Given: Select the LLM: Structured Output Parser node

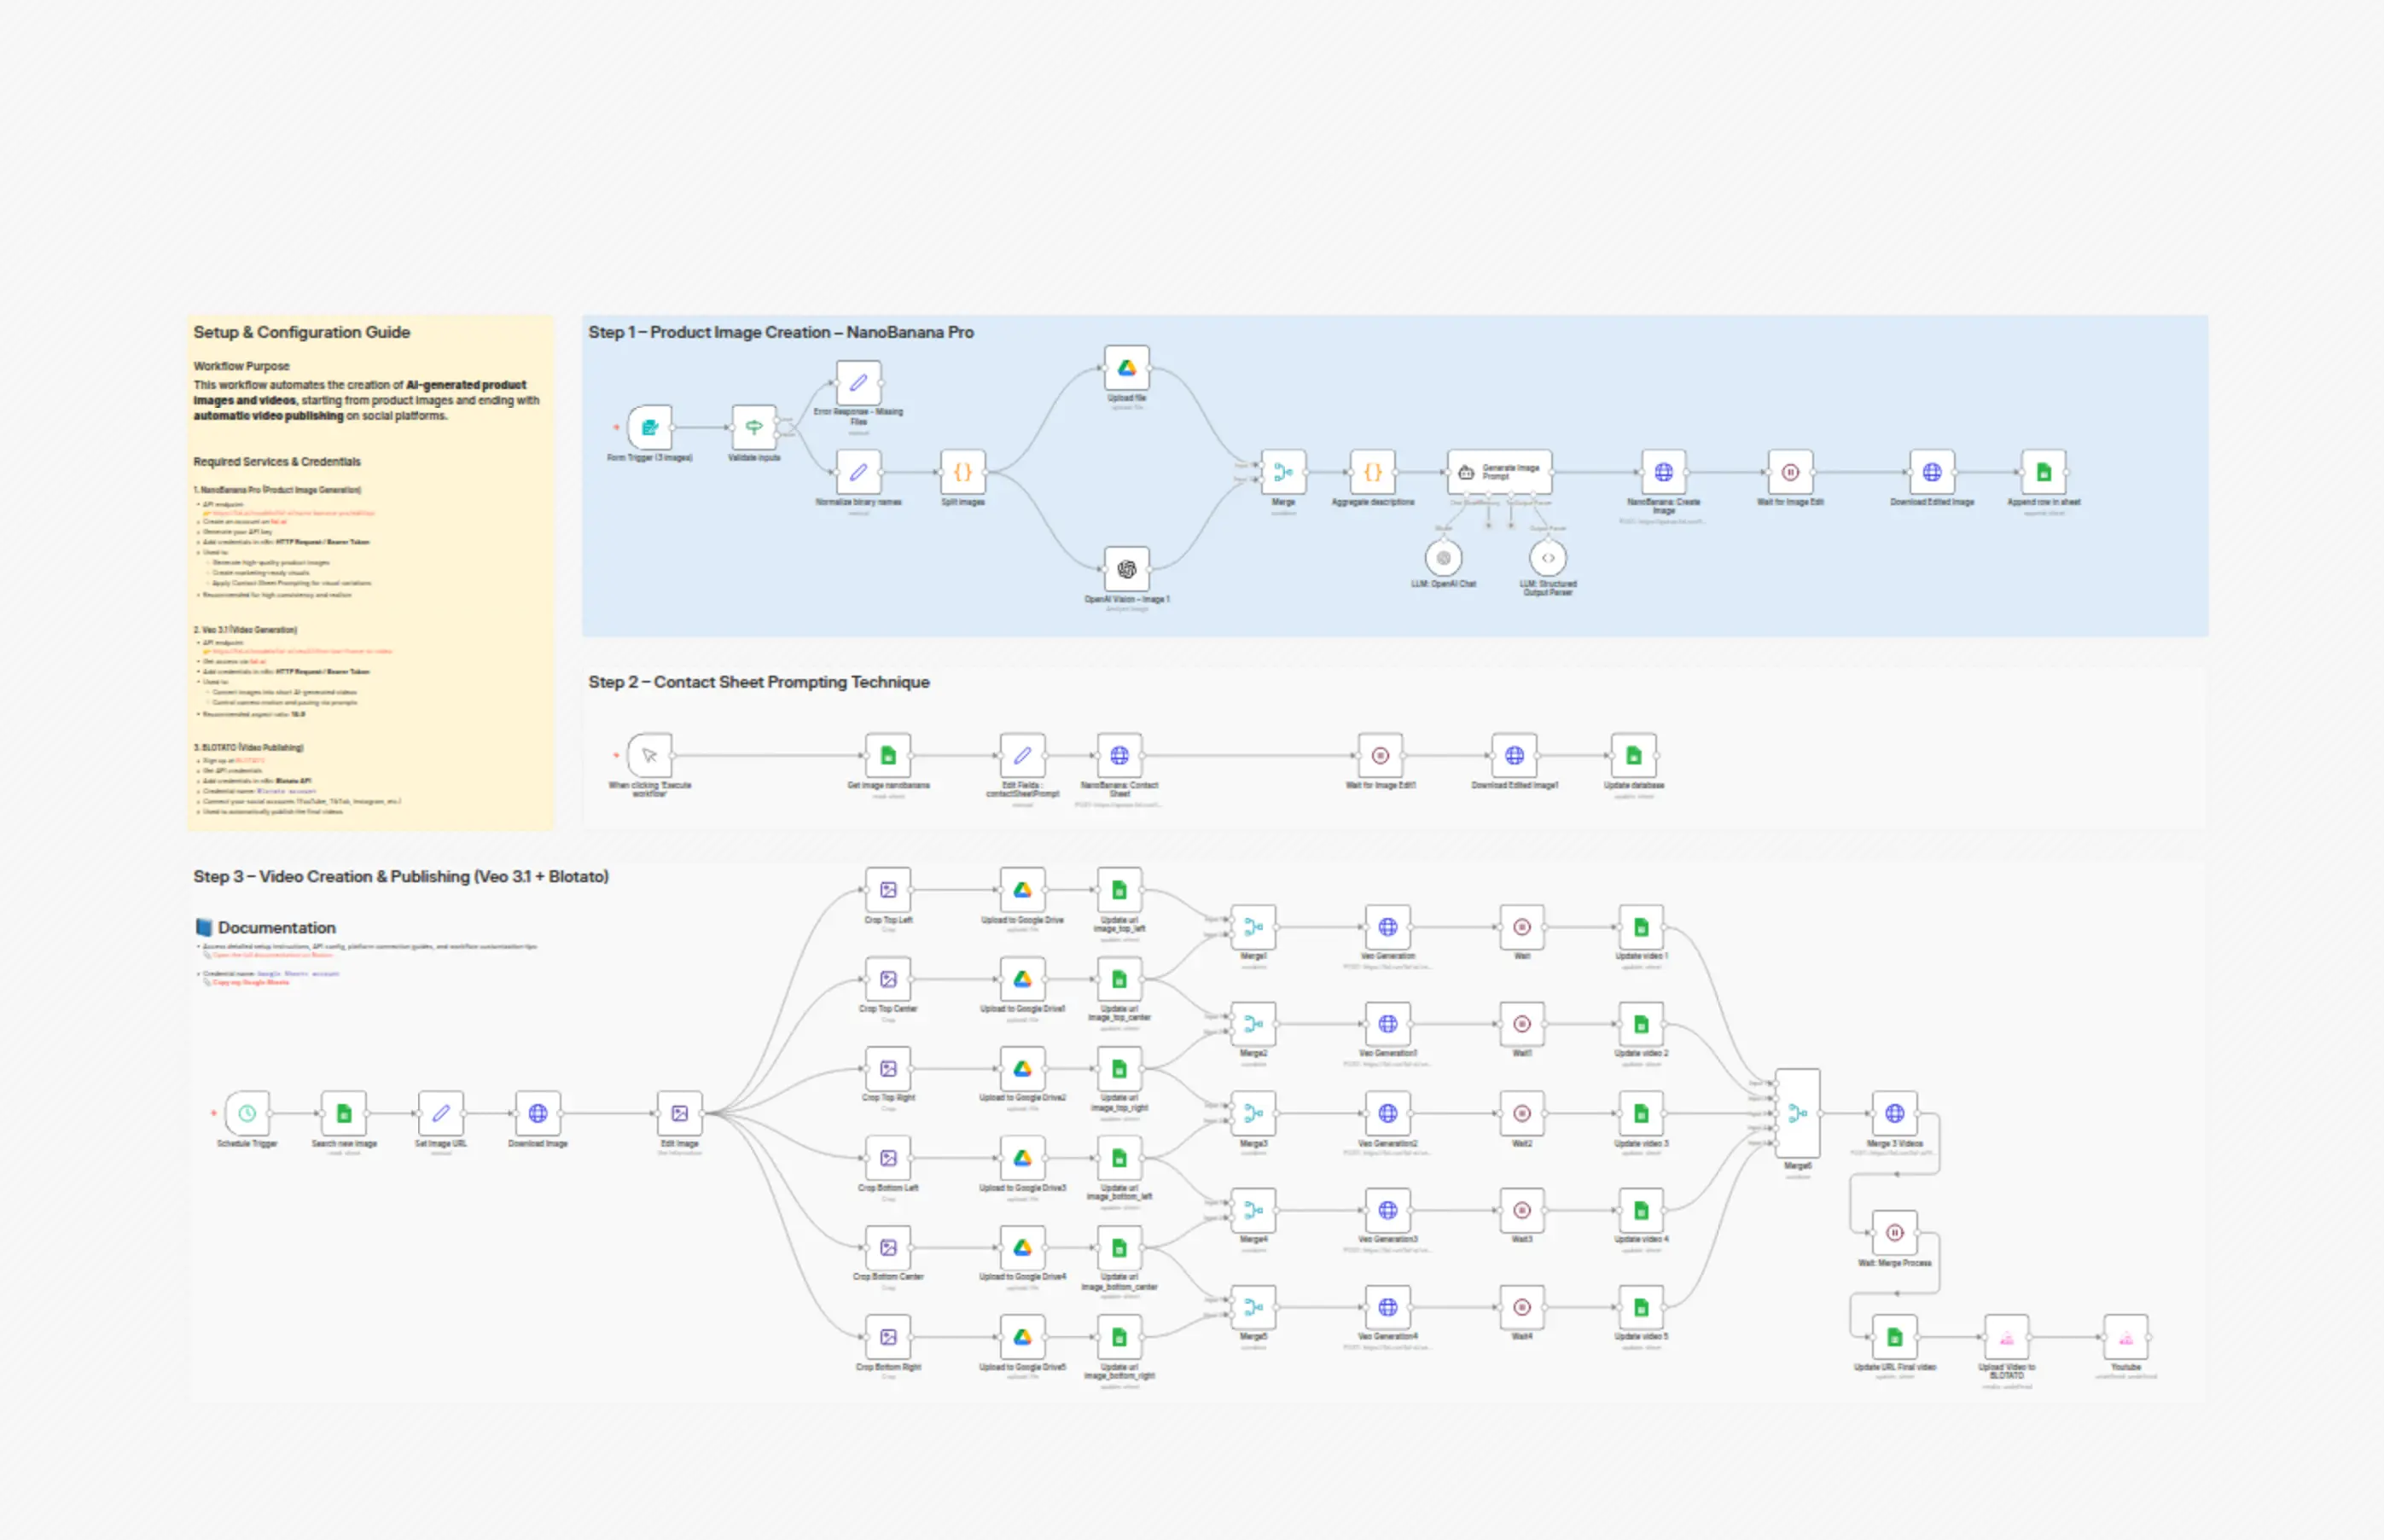Looking at the screenshot, I should click(x=1548, y=558).
